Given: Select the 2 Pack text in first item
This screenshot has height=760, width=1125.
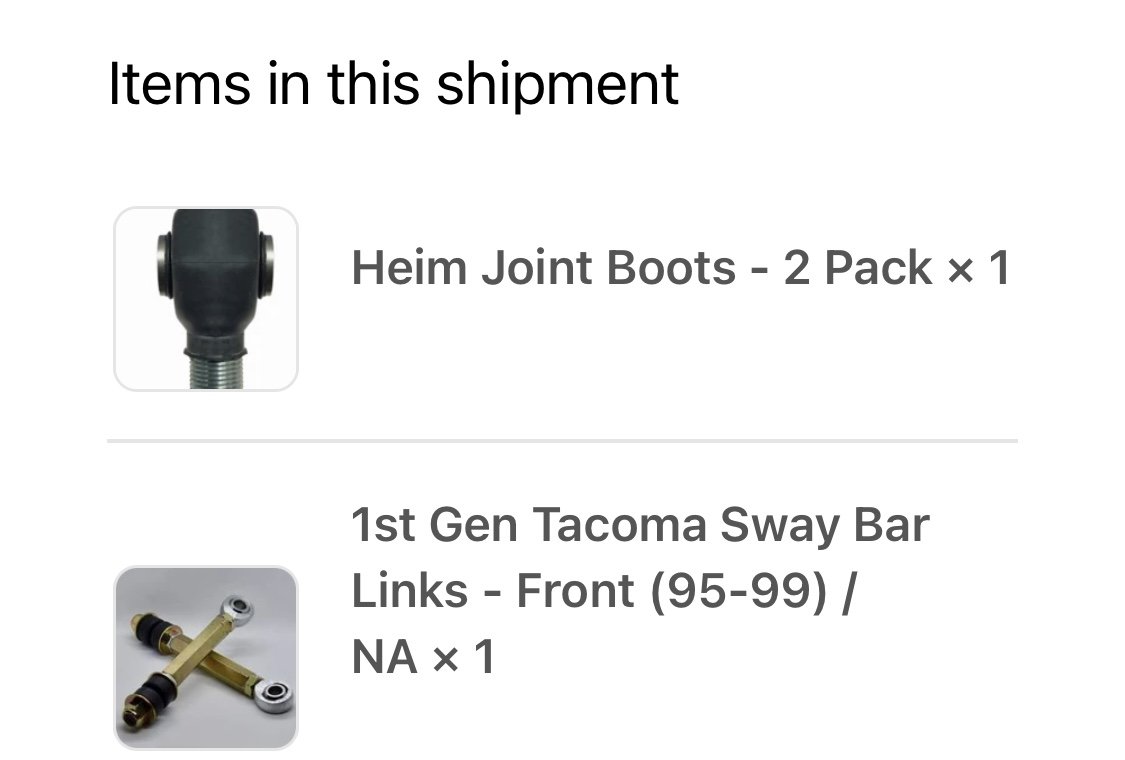Looking at the screenshot, I should point(857,268).
